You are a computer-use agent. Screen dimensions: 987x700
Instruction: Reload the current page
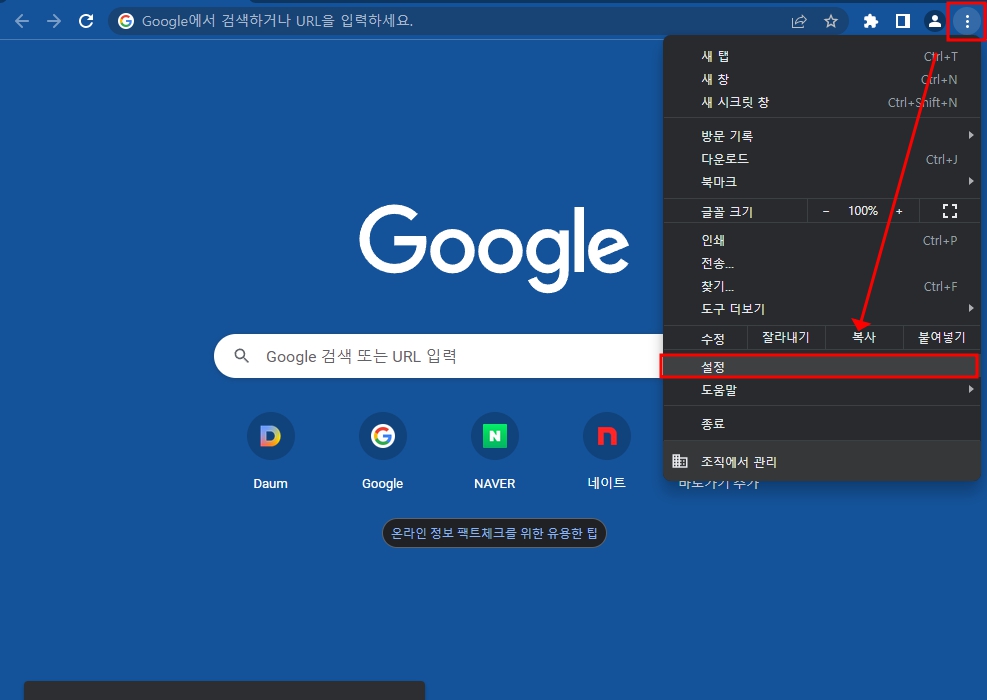click(x=86, y=21)
